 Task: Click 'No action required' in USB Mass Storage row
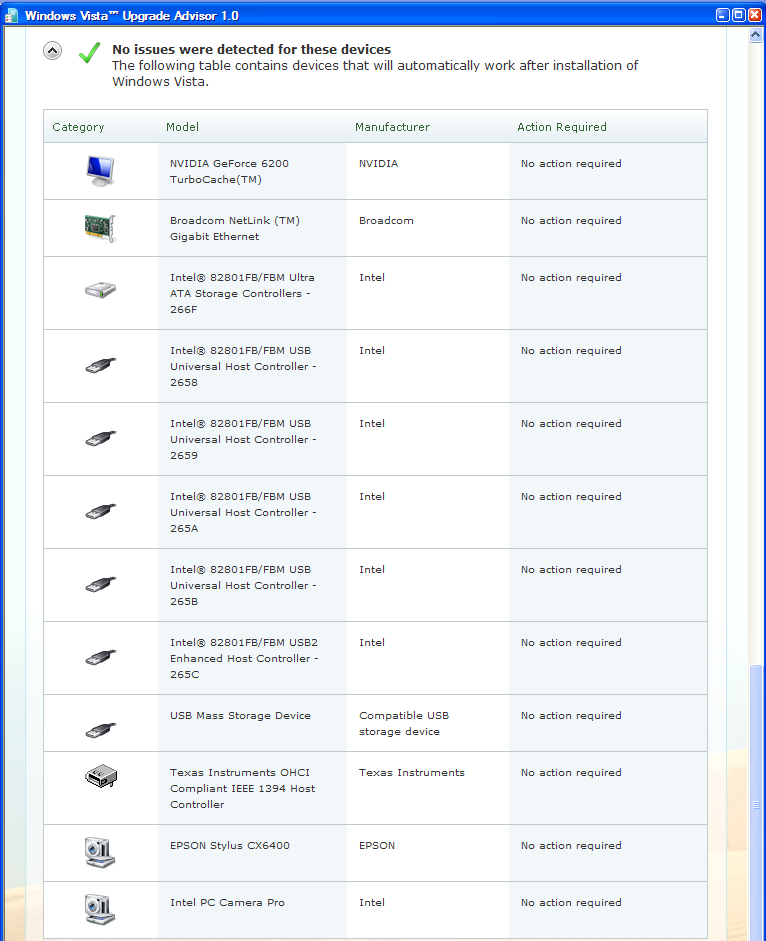tap(571, 715)
